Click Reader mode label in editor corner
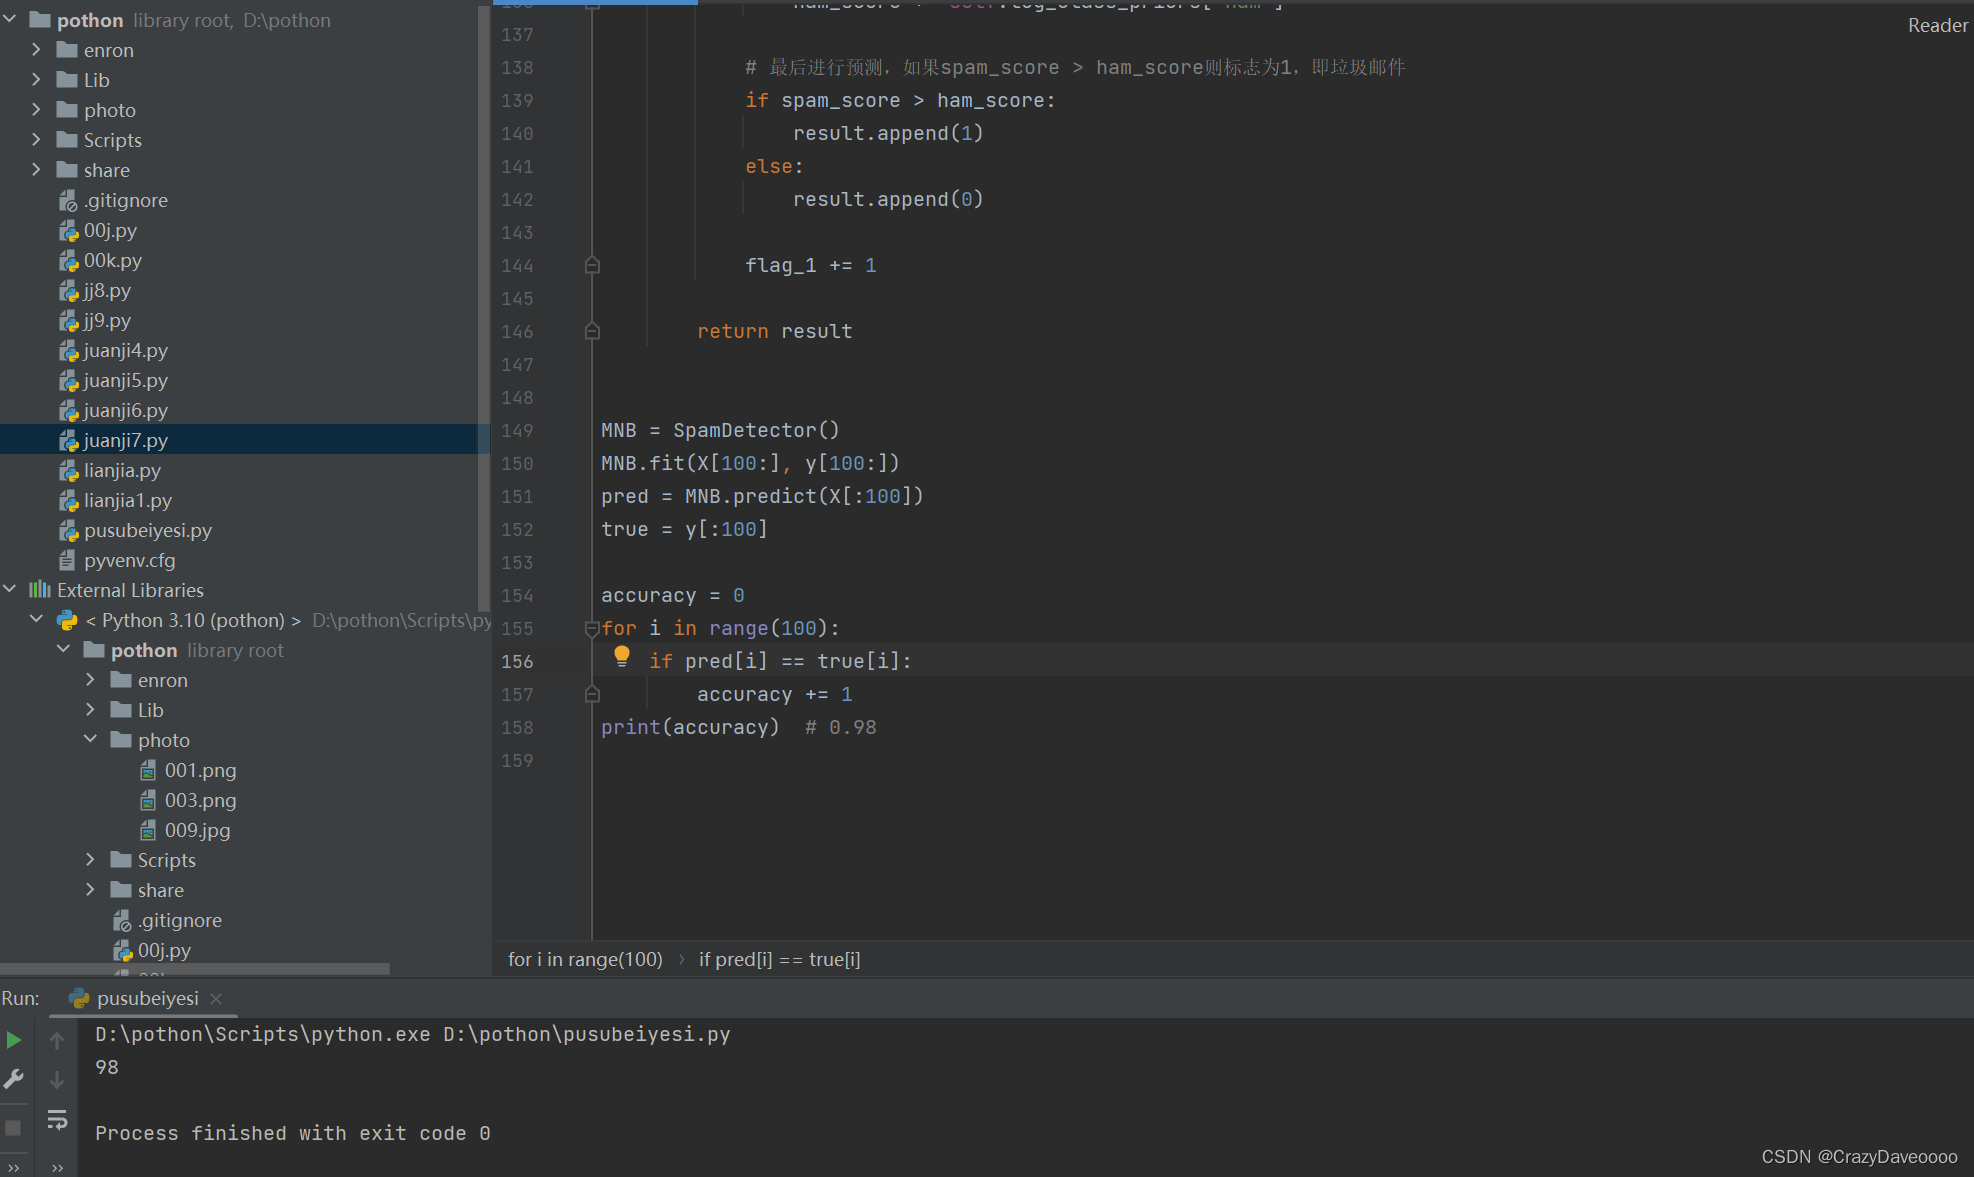 pos(1937,26)
